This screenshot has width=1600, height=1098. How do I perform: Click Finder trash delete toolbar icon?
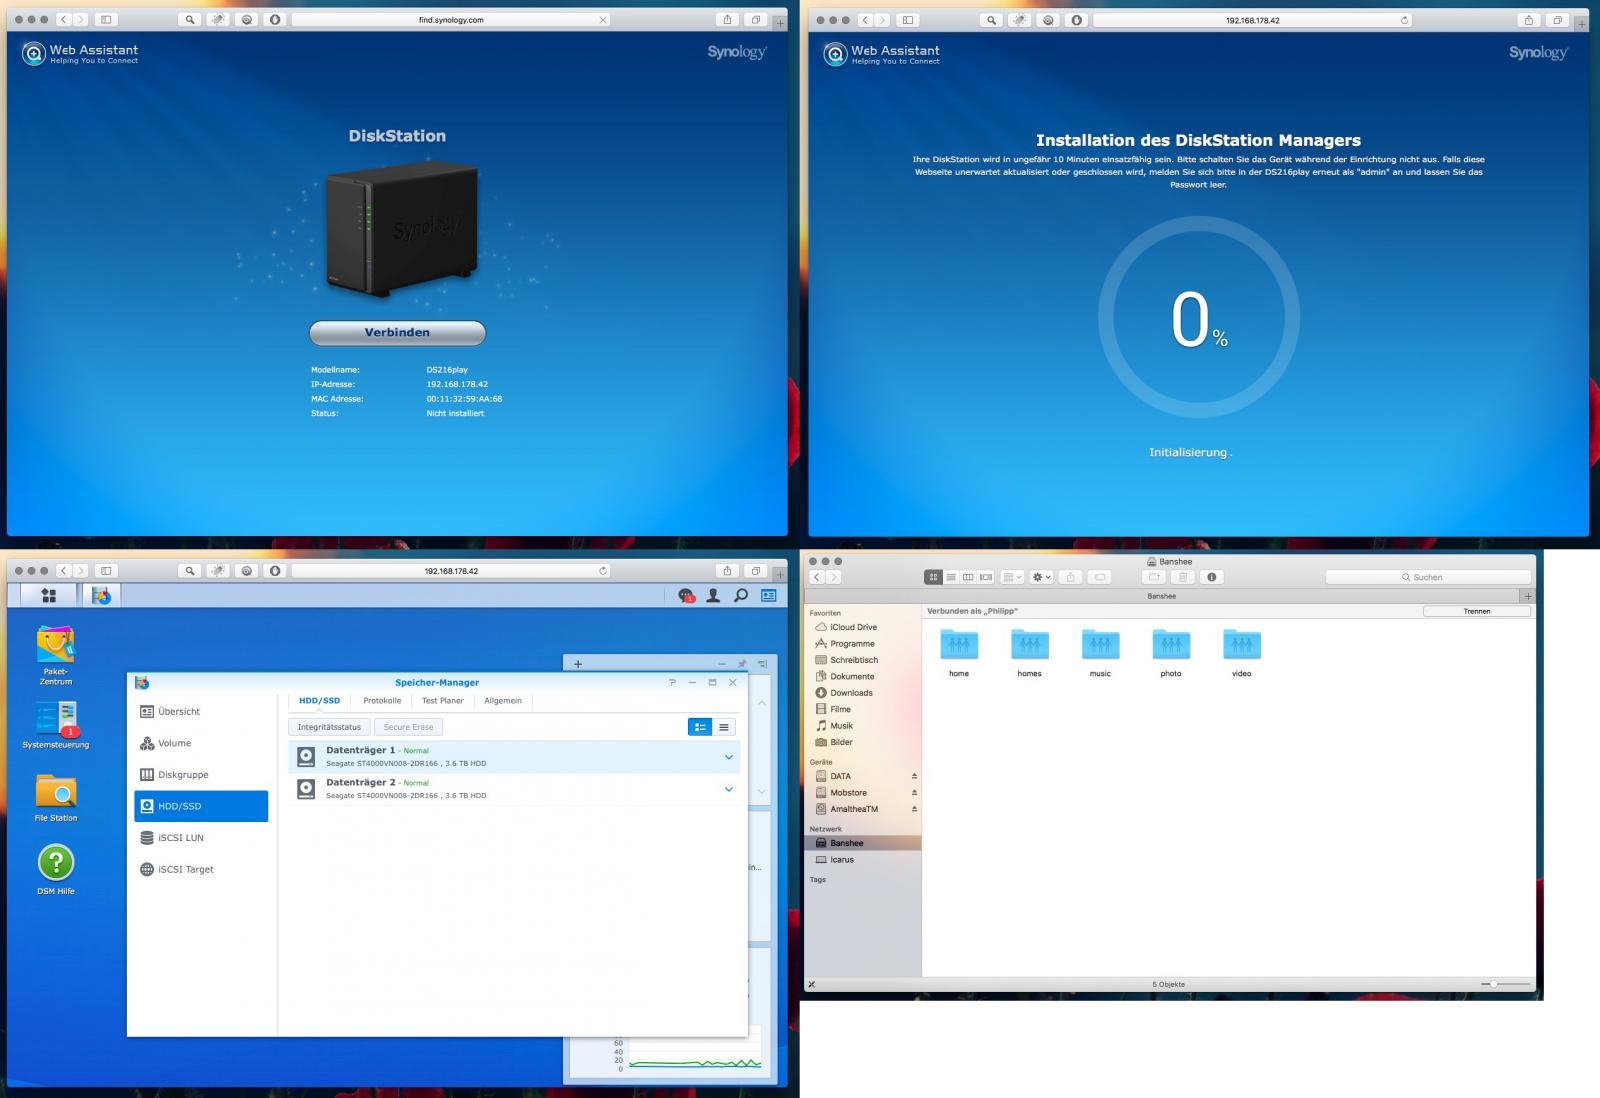[1182, 577]
